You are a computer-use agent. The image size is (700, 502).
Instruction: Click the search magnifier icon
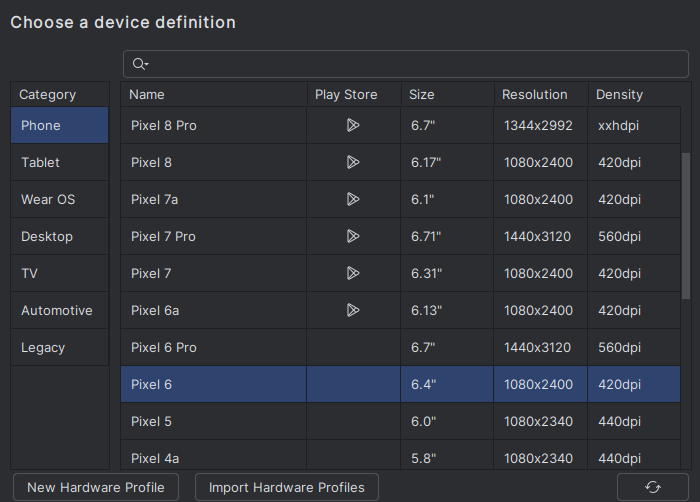point(140,64)
